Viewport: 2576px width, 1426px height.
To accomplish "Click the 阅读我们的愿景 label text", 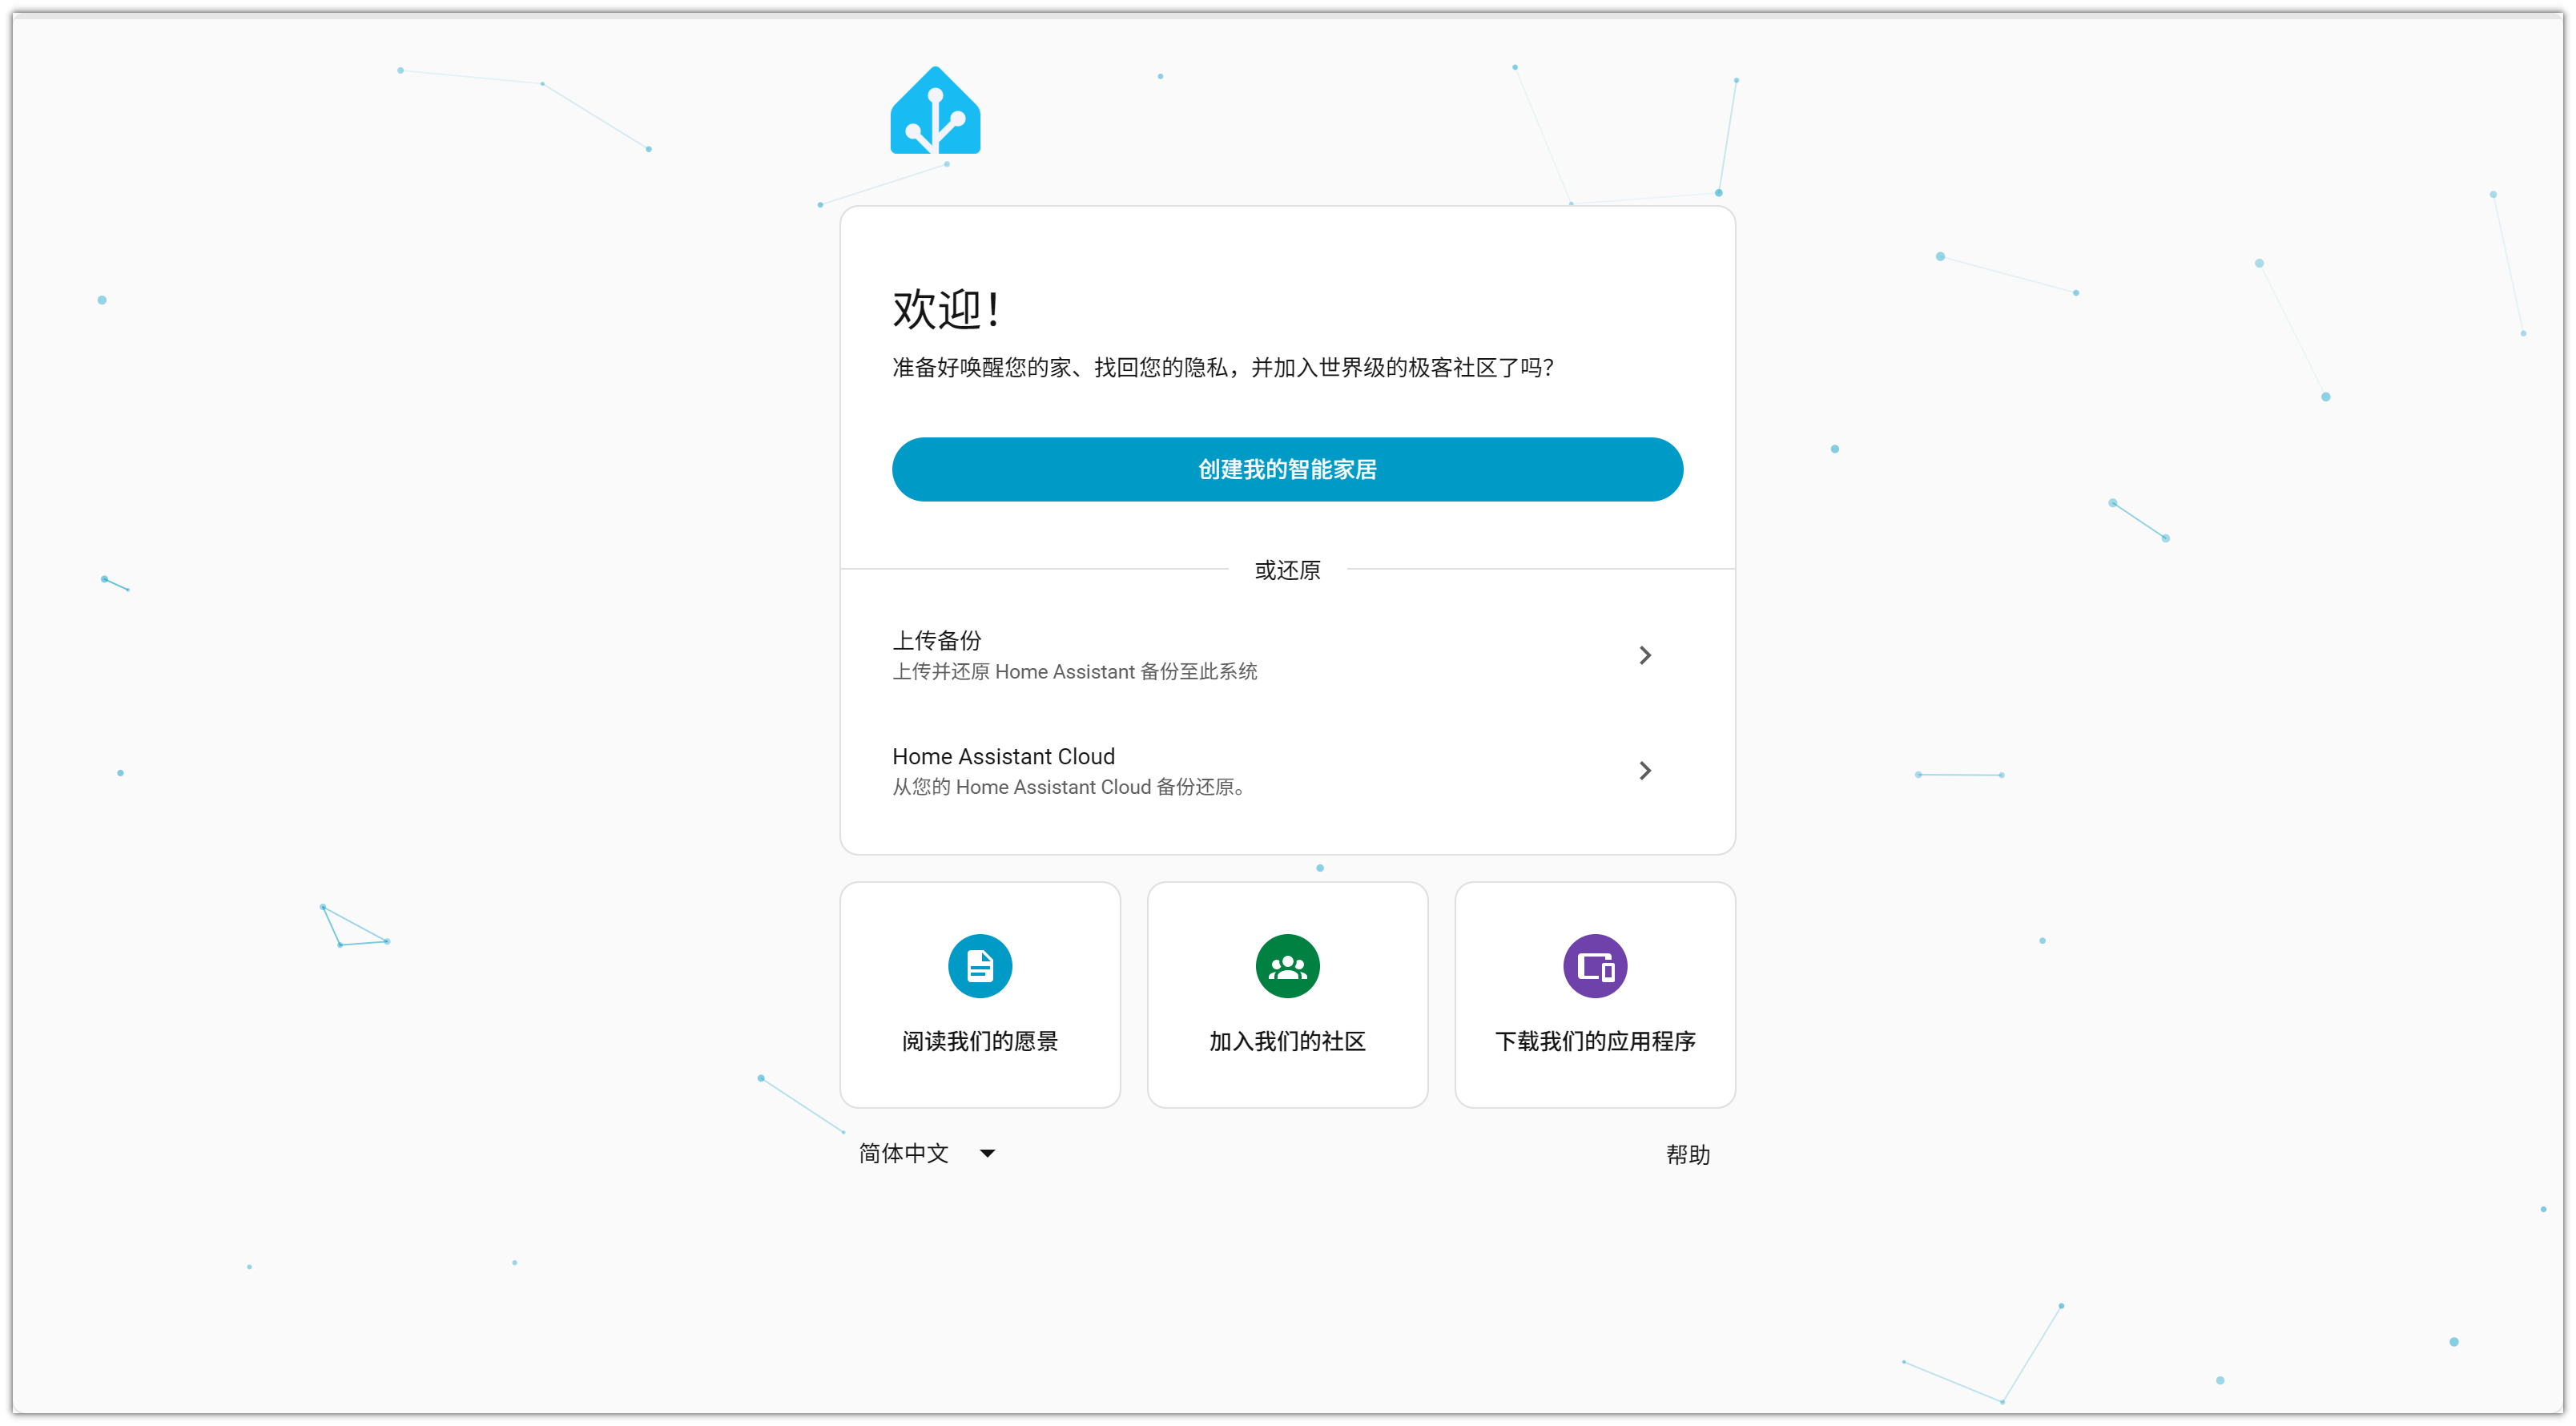I will coord(980,1041).
